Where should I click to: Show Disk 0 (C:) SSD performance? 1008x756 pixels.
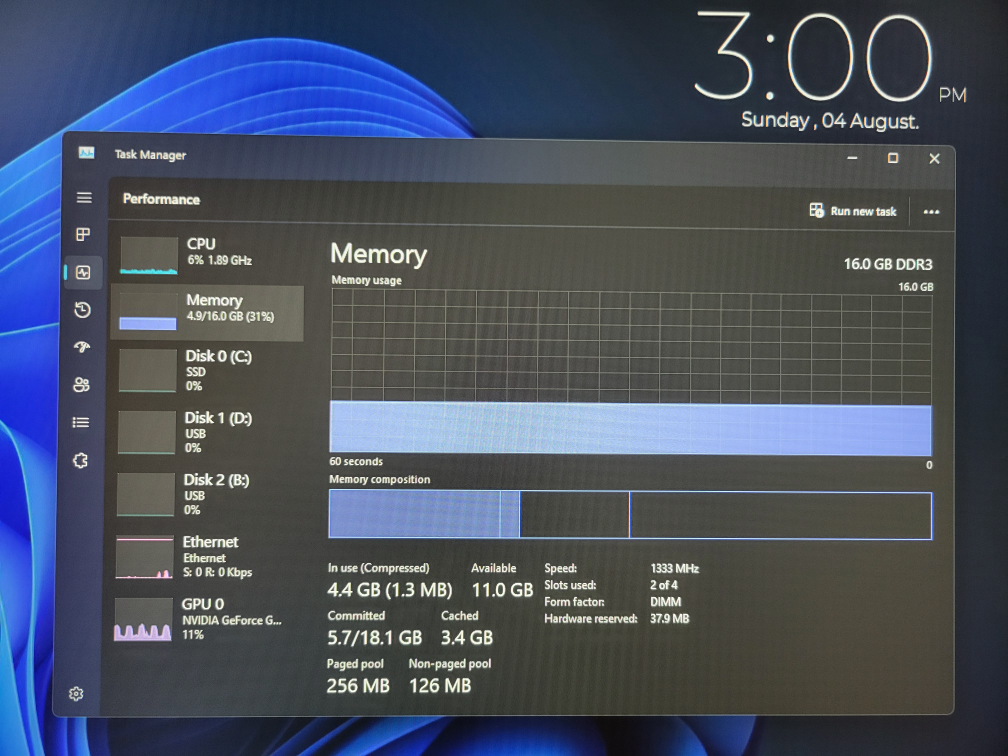click(x=207, y=370)
